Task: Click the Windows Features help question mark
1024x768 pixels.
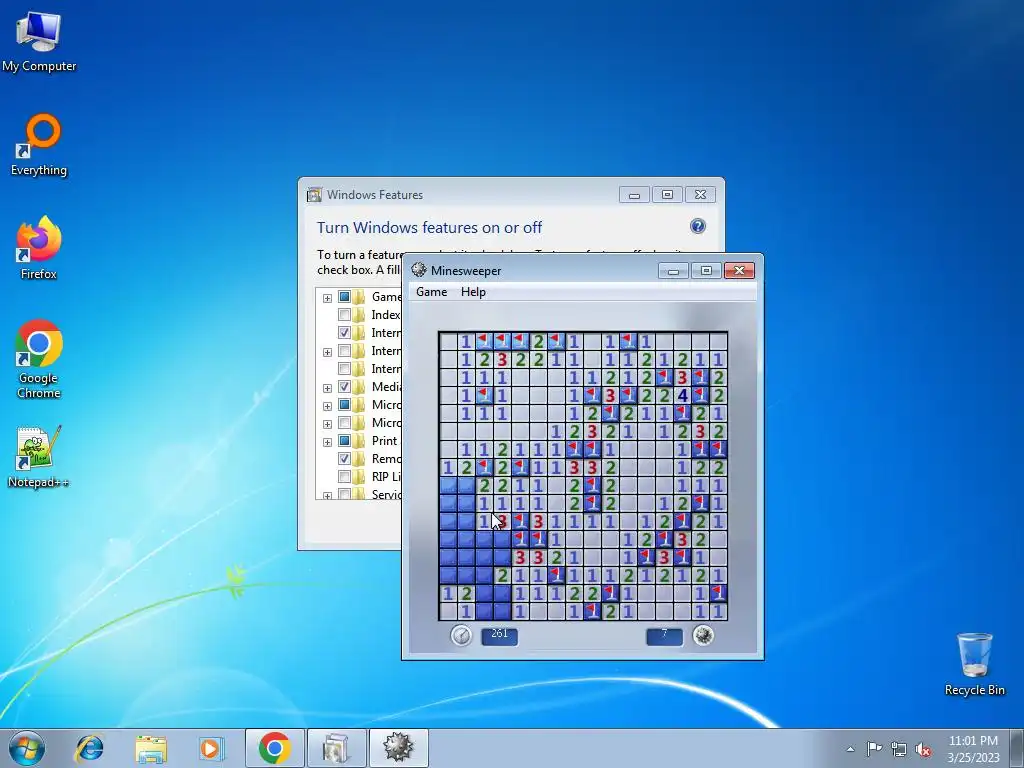Action: 697,226
